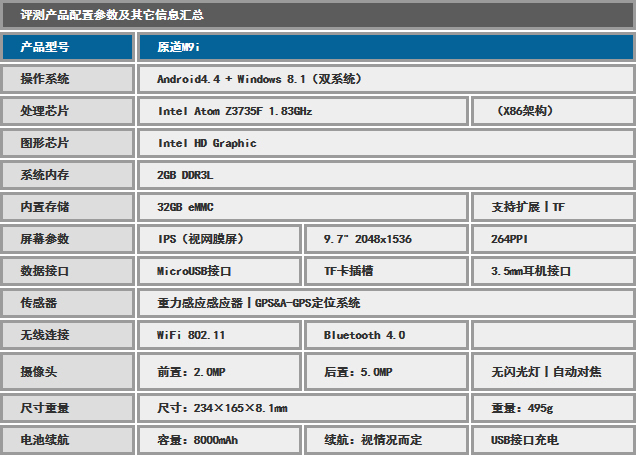
Task: Select the 操作系统 row label
Action: 68,79
